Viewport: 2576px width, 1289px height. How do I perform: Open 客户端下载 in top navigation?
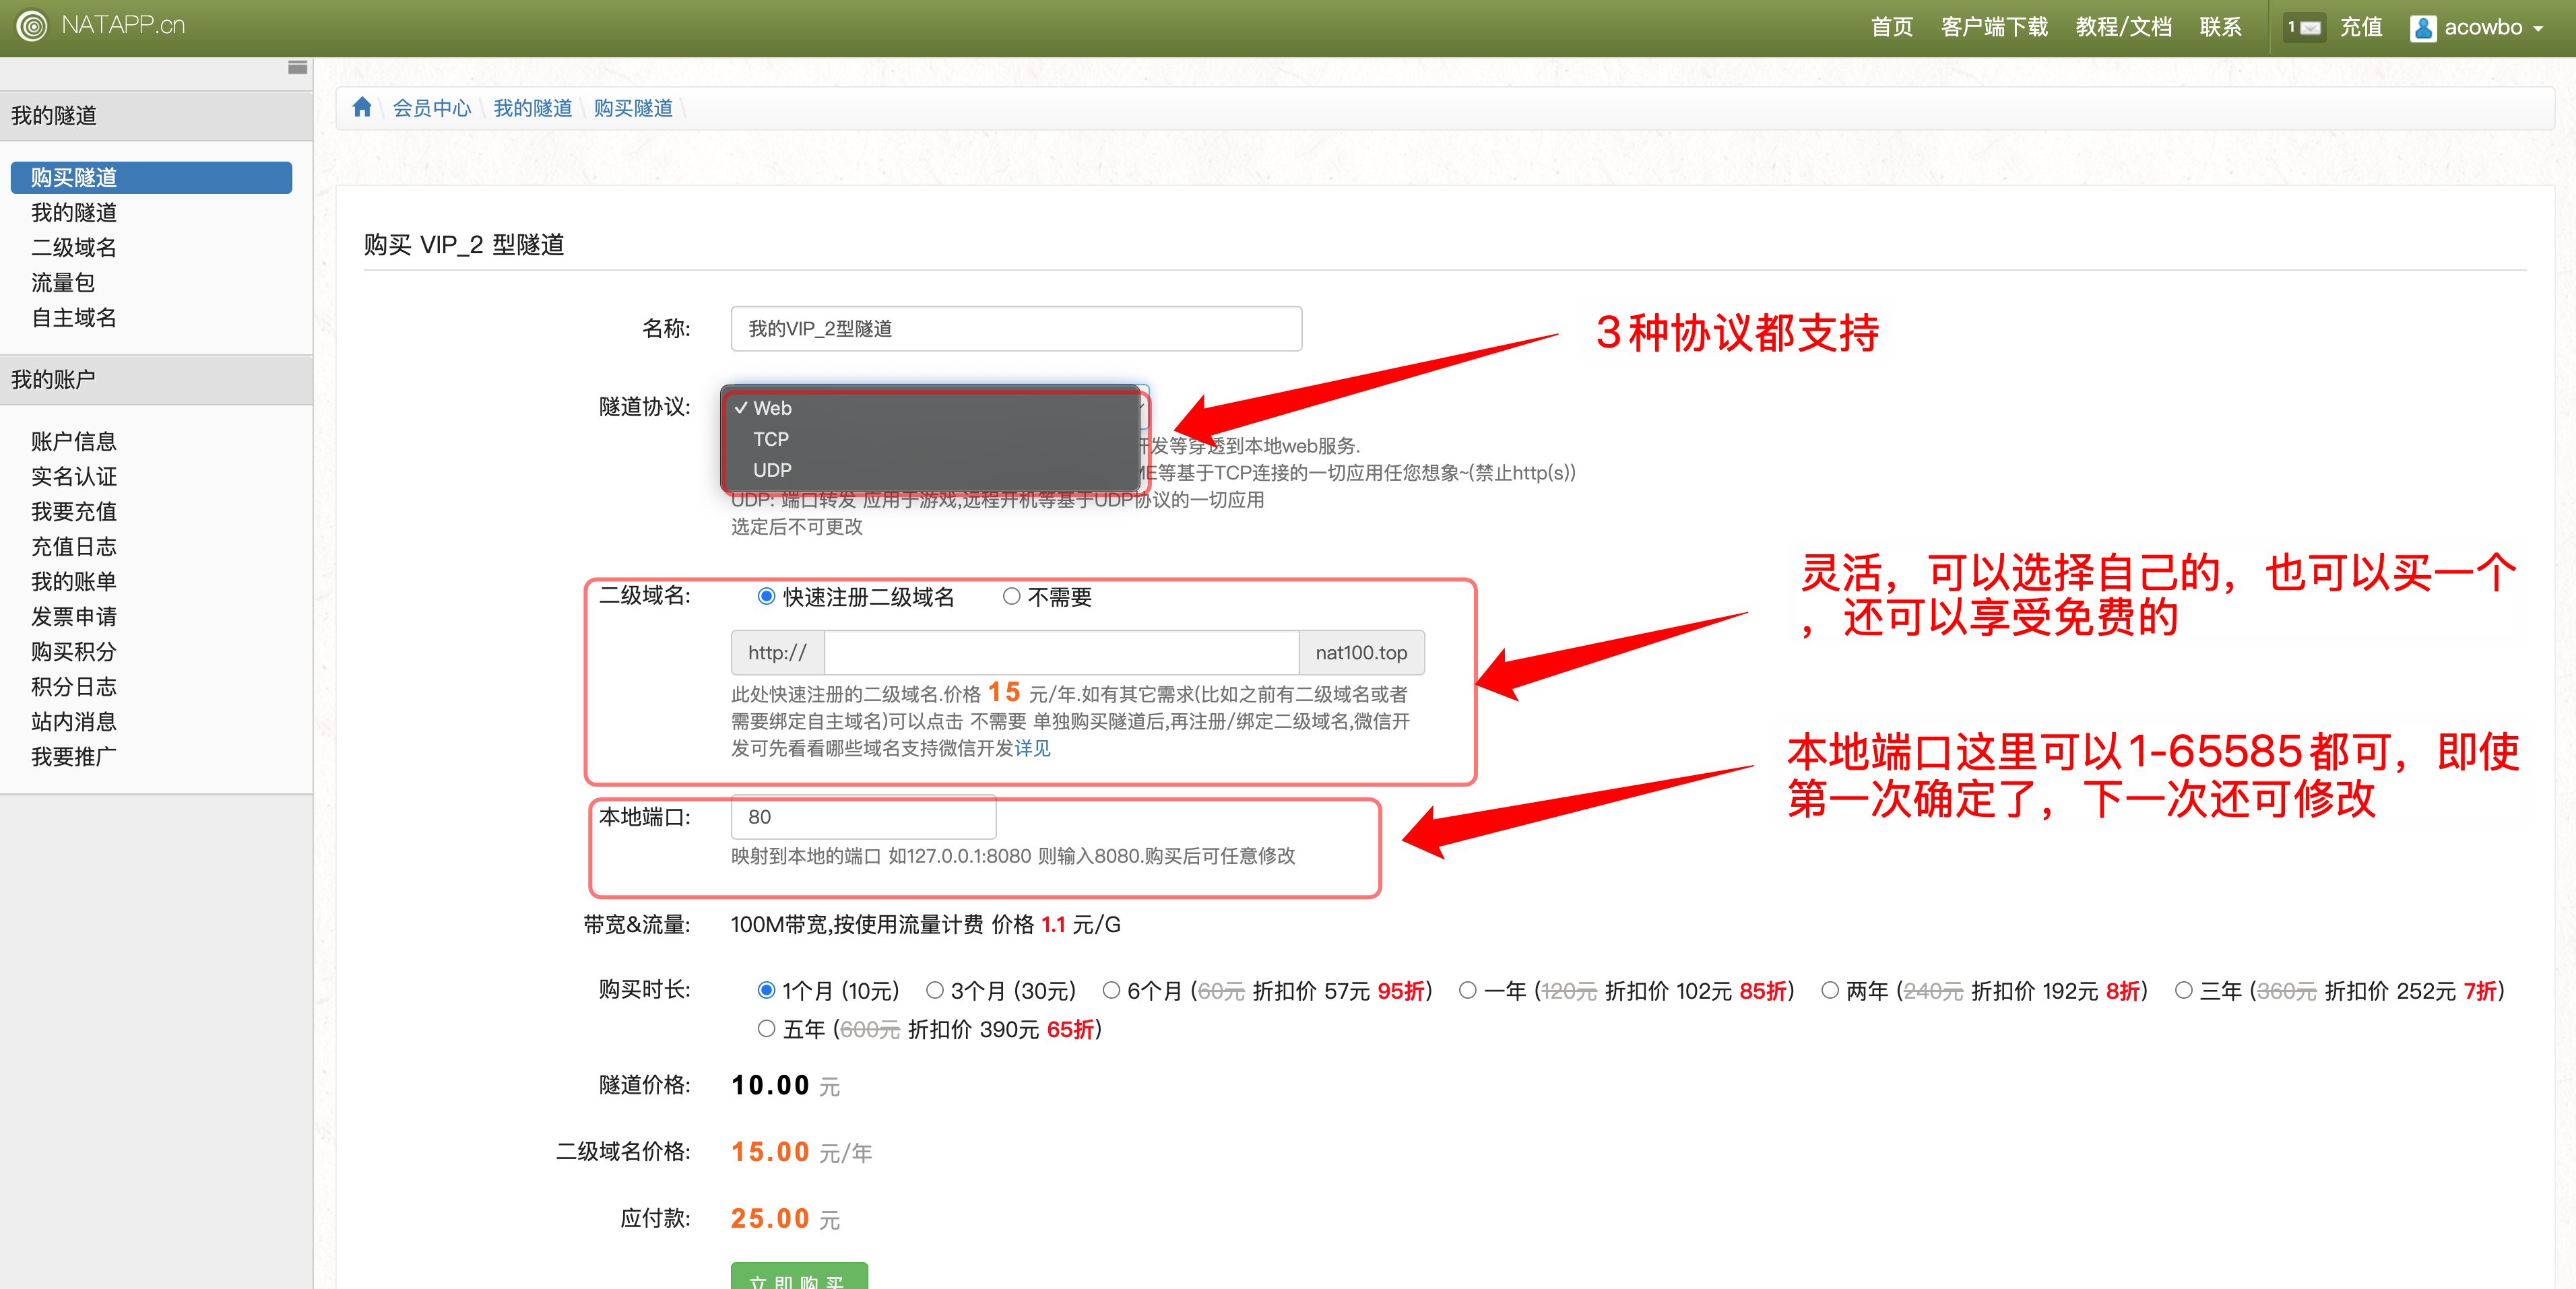[1994, 27]
